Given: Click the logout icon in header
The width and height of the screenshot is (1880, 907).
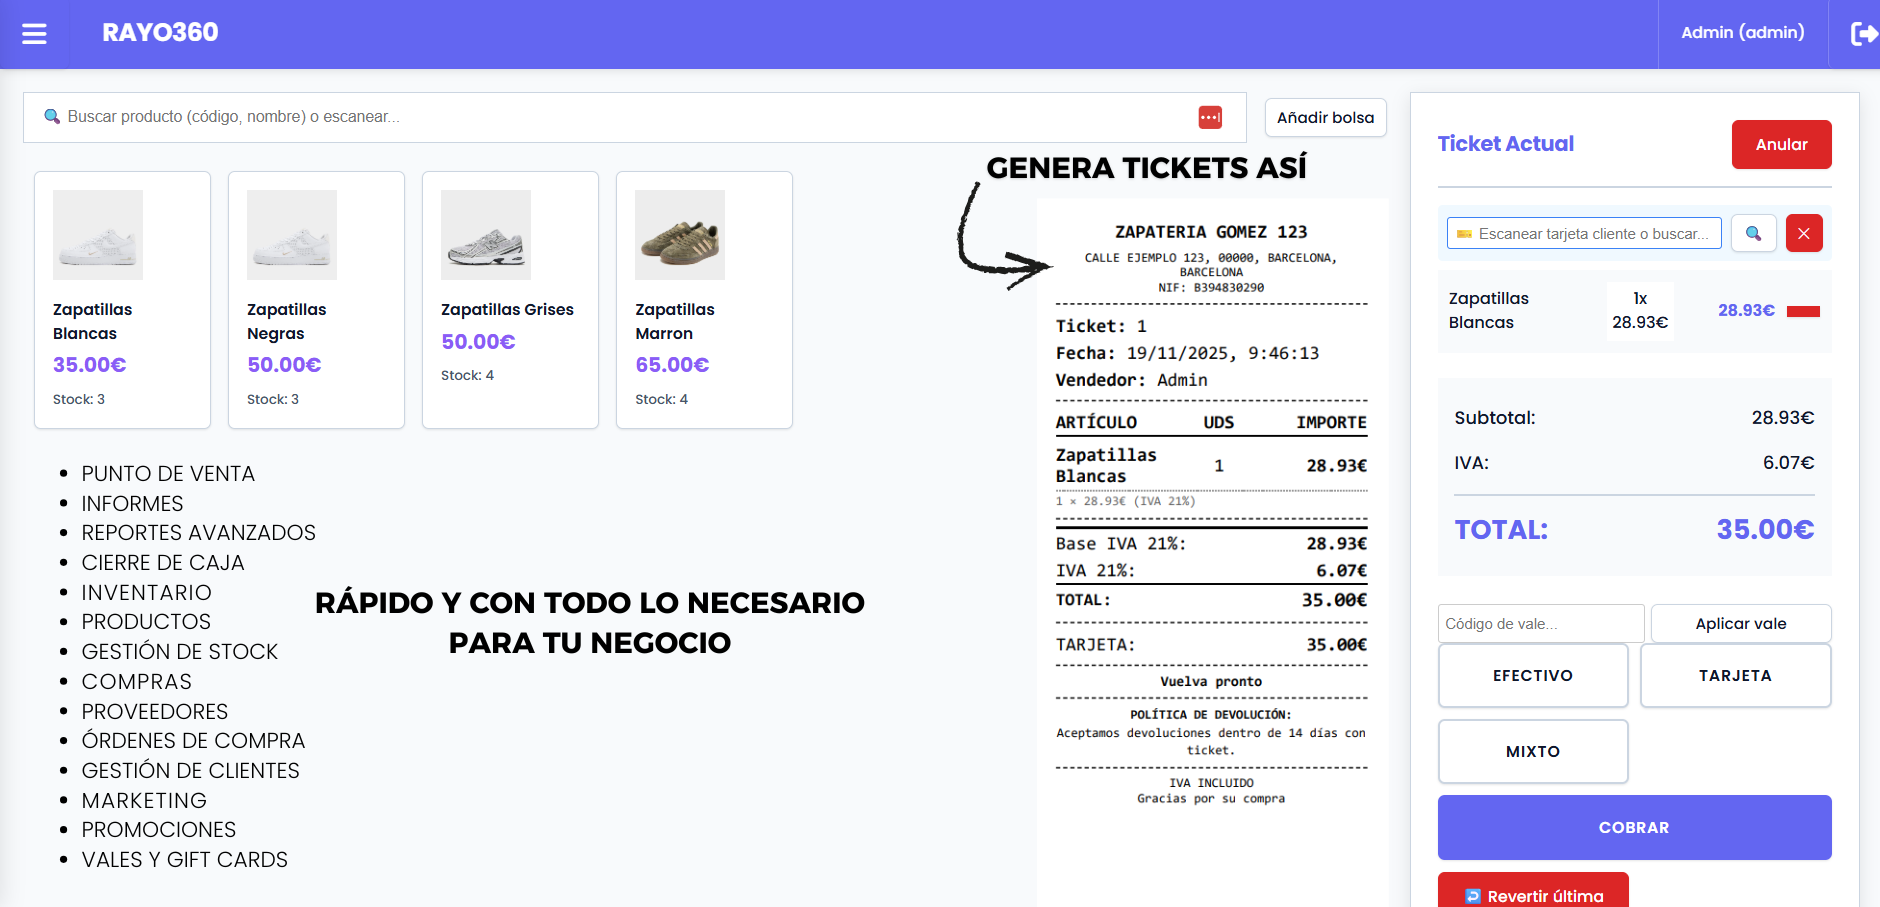Looking at the screenshot, I should (x=1863, y=34).
